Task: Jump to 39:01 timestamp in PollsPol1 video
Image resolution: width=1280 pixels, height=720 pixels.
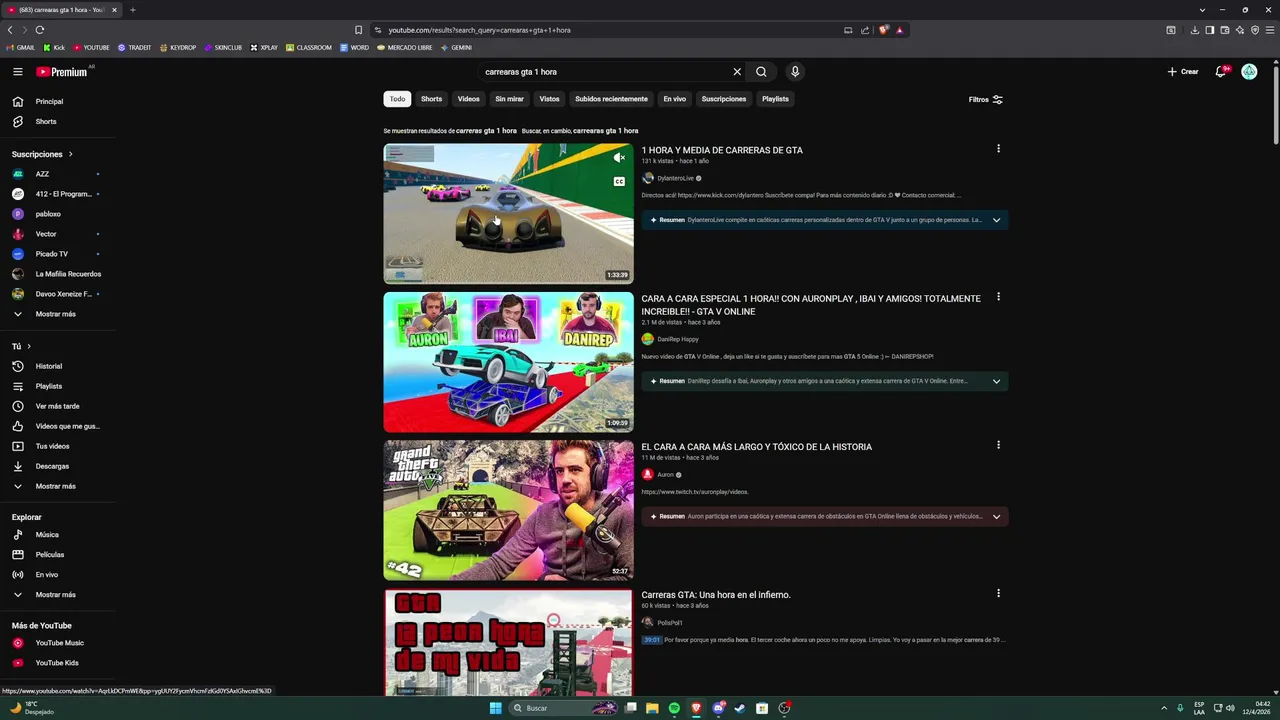Action: pos(652,640)
